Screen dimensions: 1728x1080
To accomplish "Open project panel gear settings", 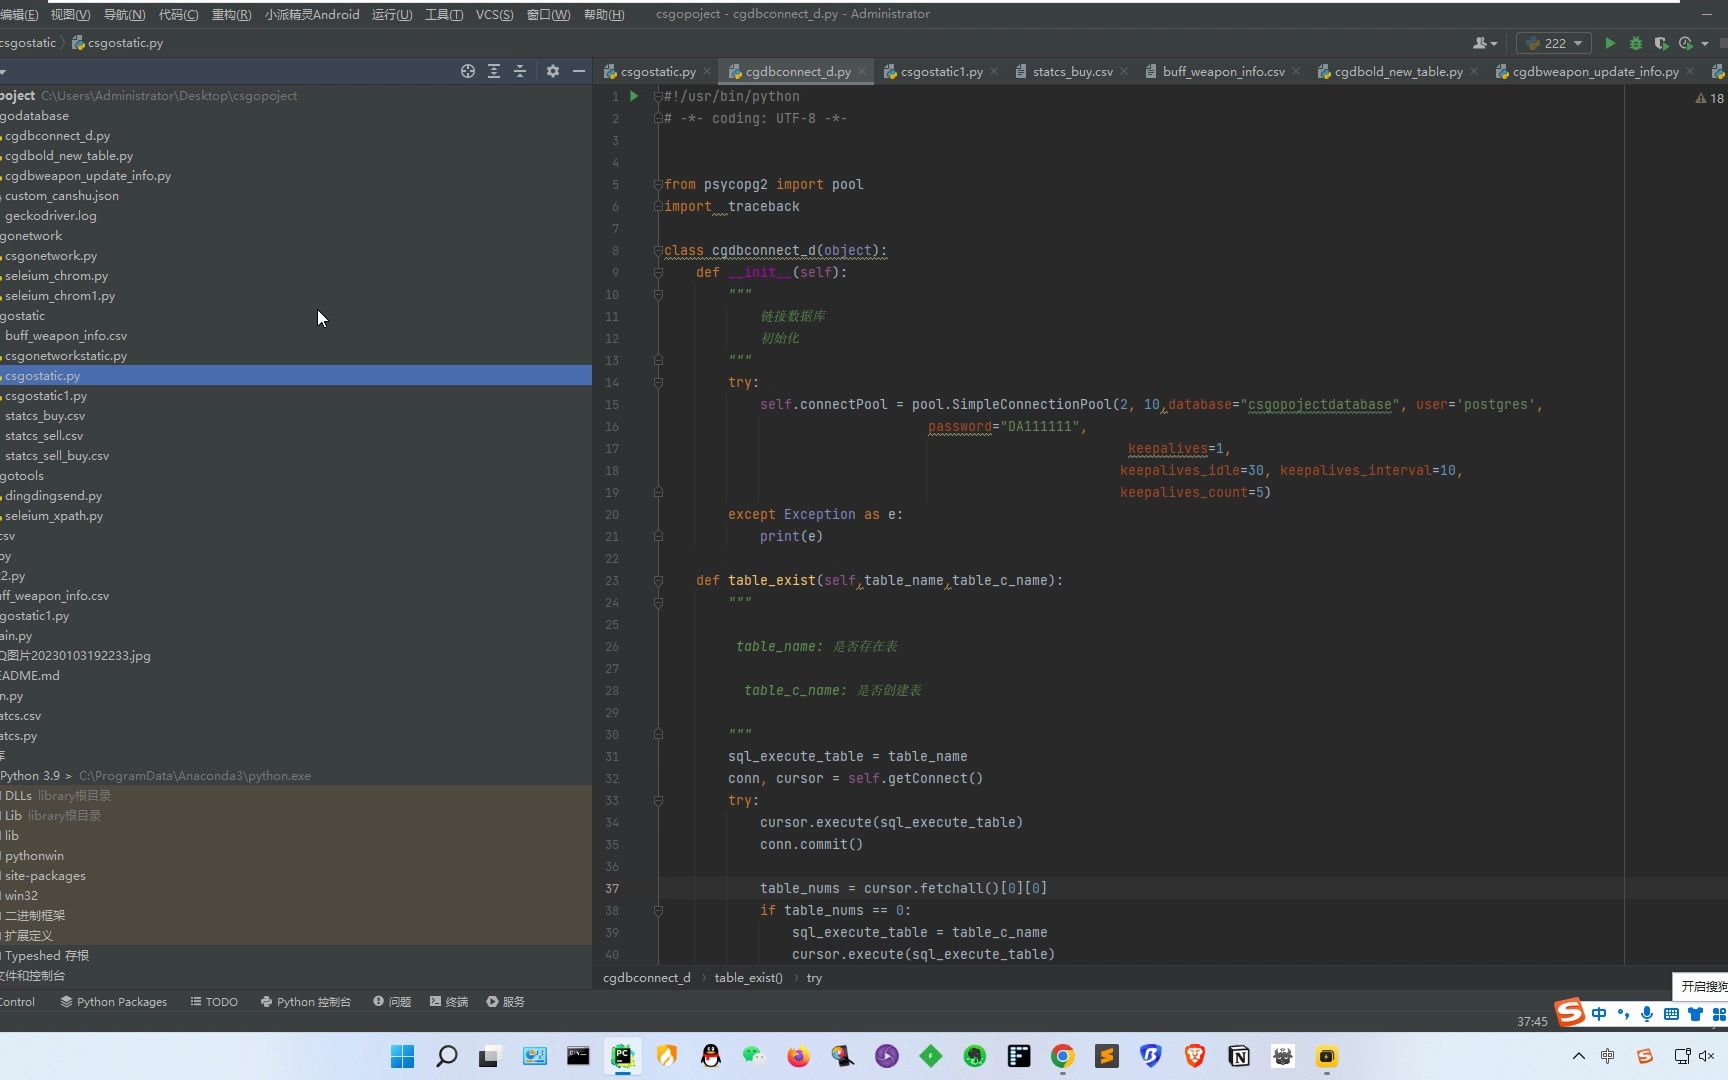I will [553, 71].
